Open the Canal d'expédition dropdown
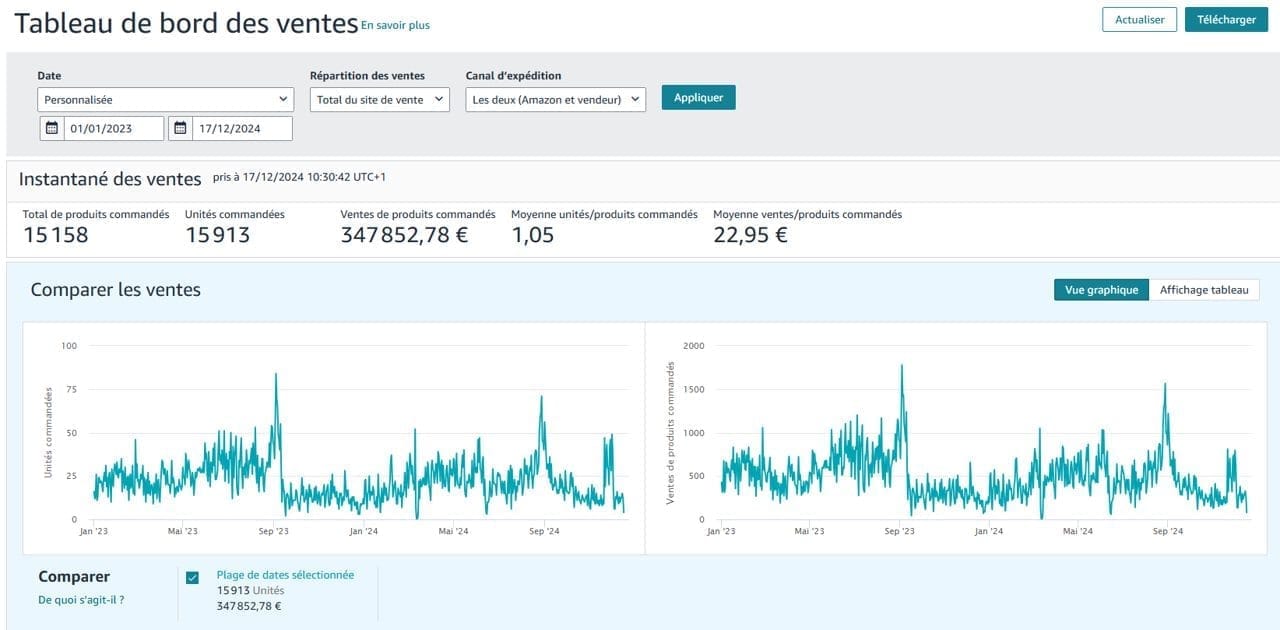 555,100
